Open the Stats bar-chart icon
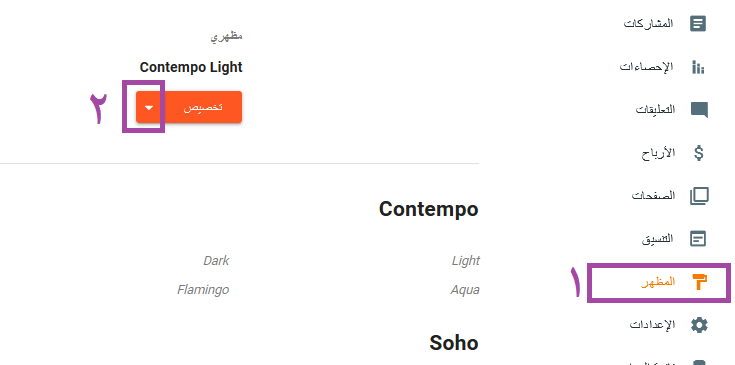 (x=698, y=67)
